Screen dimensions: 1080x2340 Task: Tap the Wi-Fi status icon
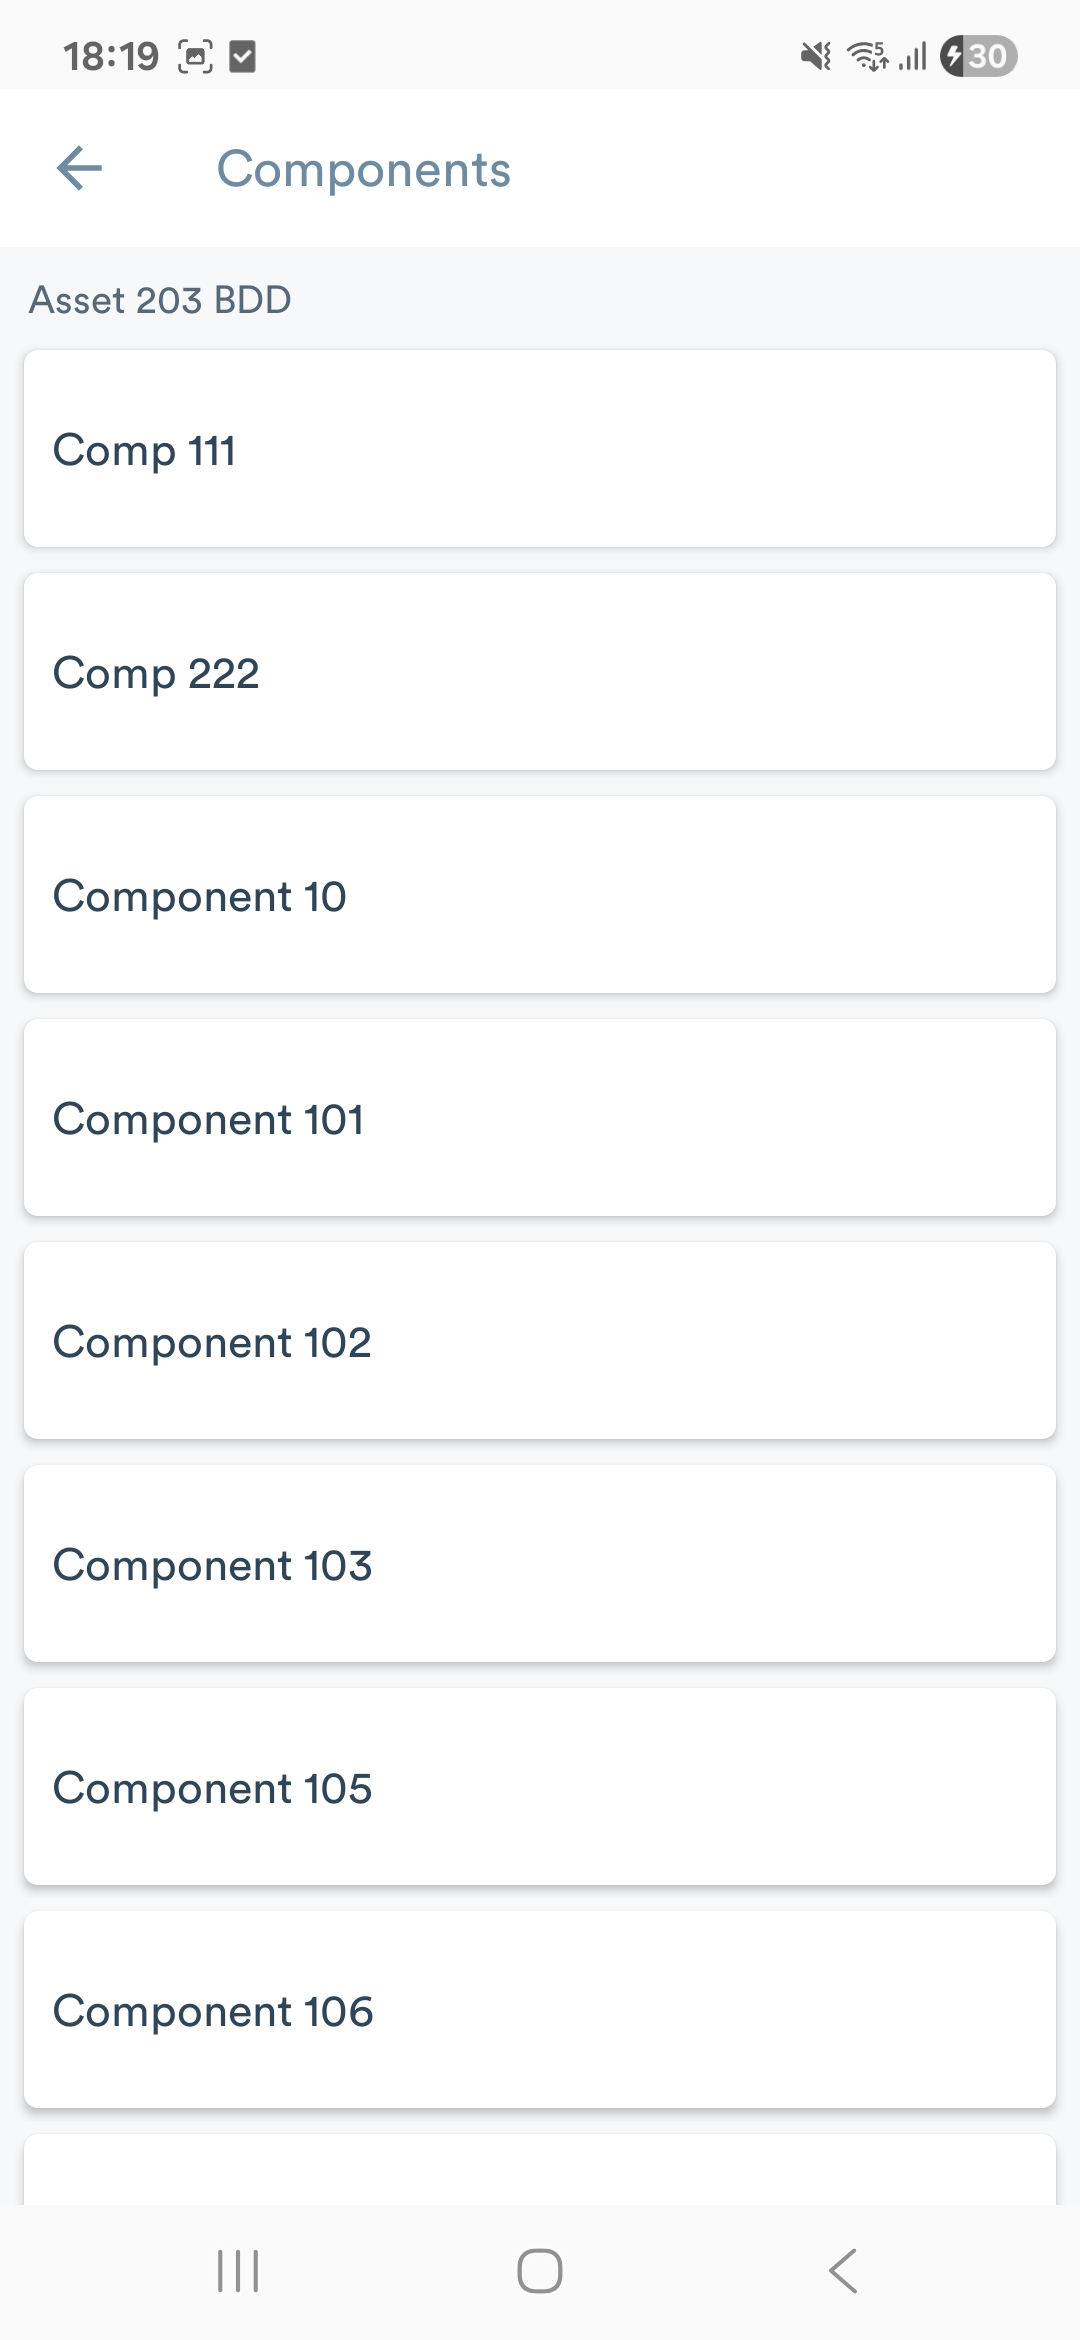868,56
